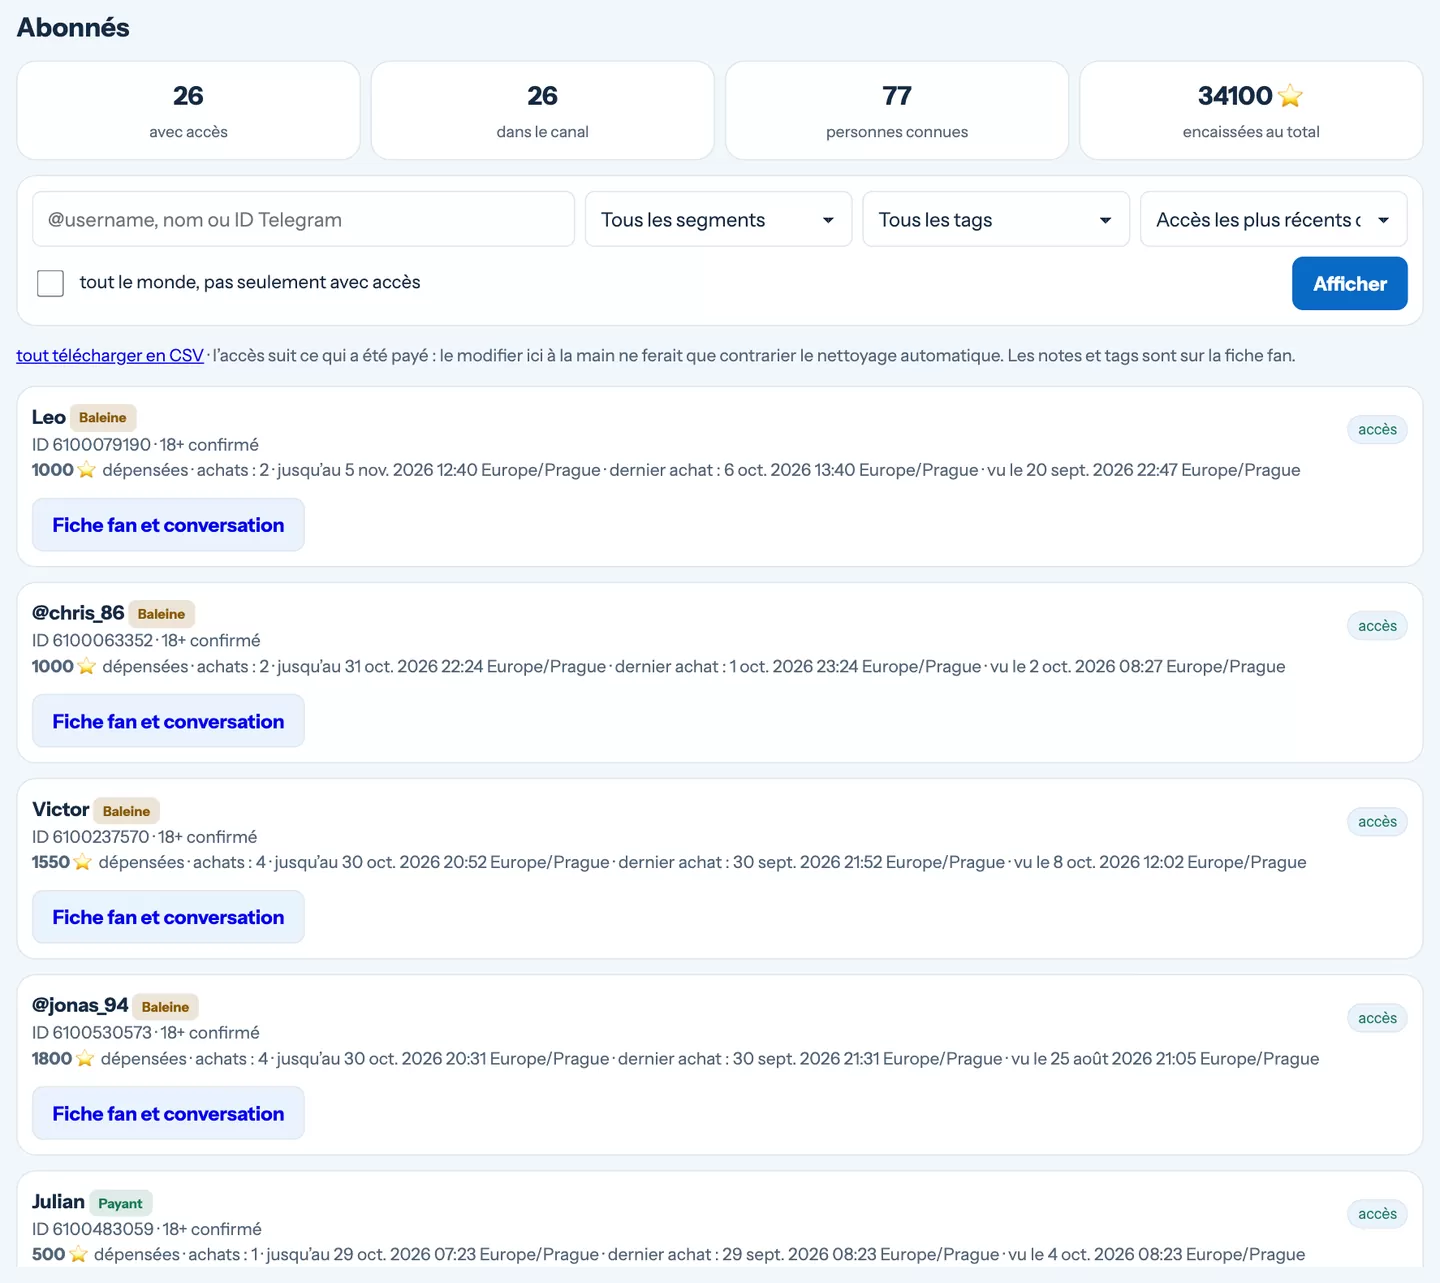1440x1283 pixels.
Task: Click Victor's 'Baleine' tag
Action: coord(126,811)
